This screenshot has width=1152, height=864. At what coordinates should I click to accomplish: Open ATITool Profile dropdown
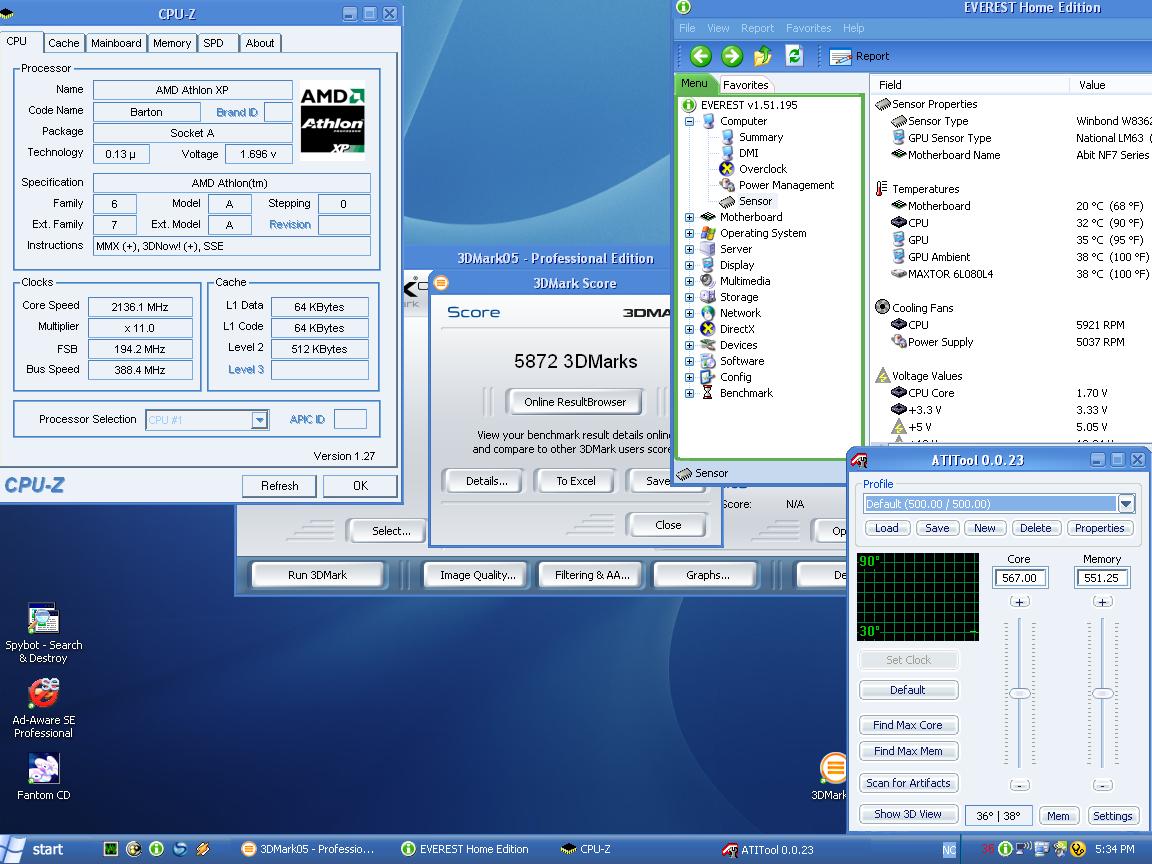[1126, 504]
